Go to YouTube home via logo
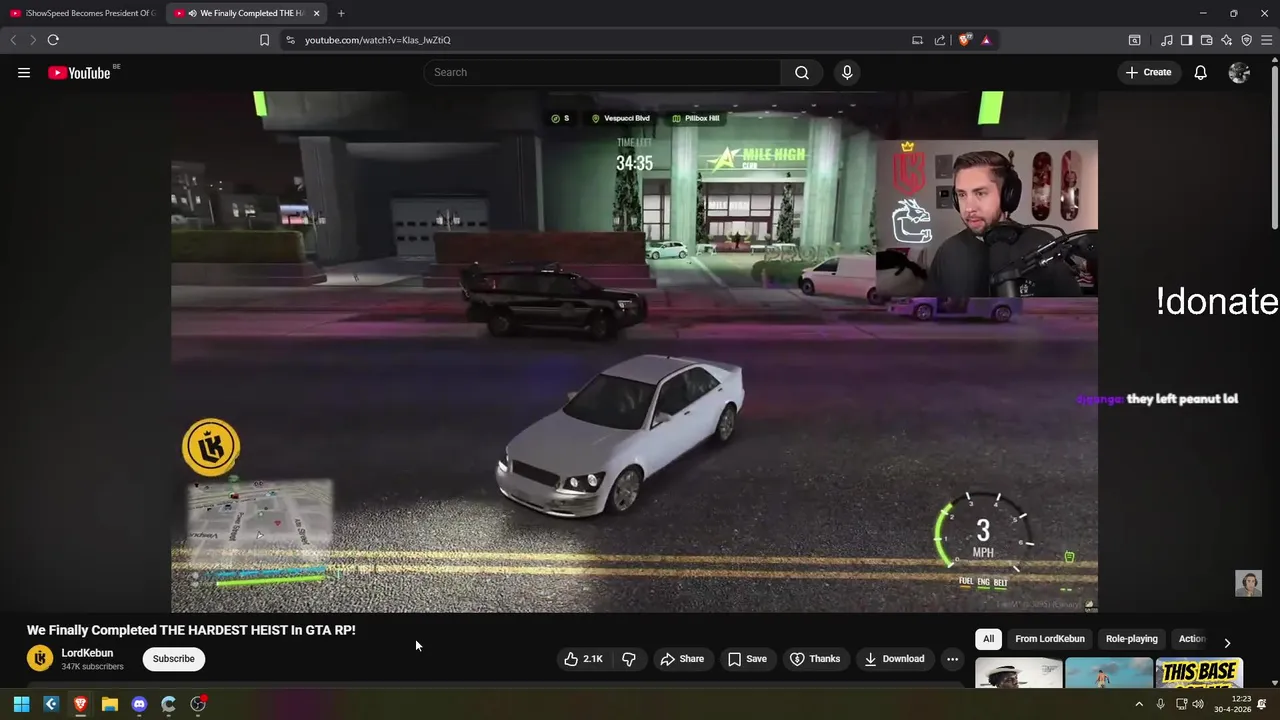1280x720 pixels. (79, 72)
